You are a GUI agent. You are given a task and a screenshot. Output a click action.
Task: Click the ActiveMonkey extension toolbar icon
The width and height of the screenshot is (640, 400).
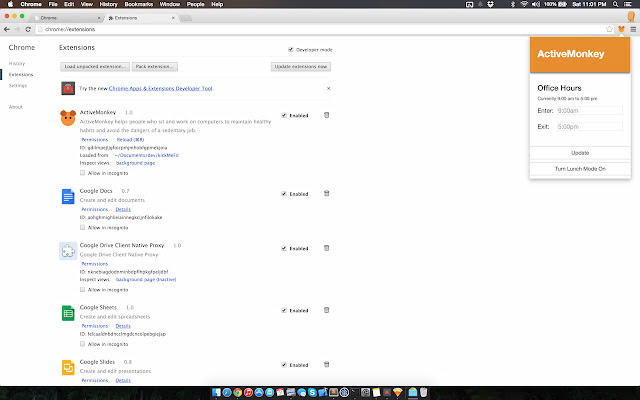tap(621, 29)
